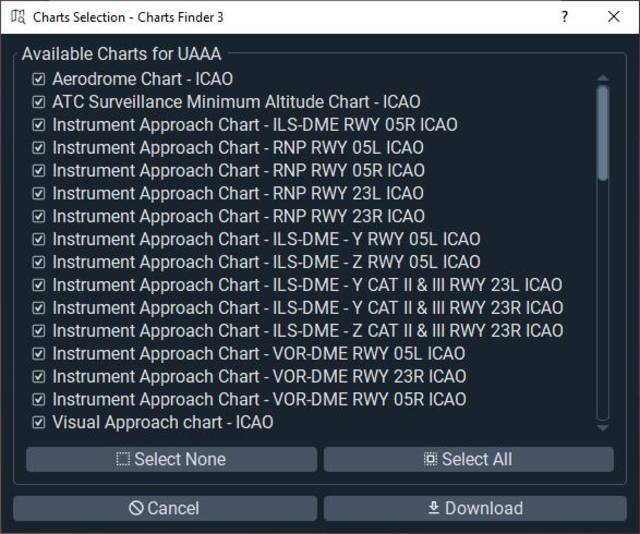Uncheck RNP RWY 23R ICAO checkbox

39,216
